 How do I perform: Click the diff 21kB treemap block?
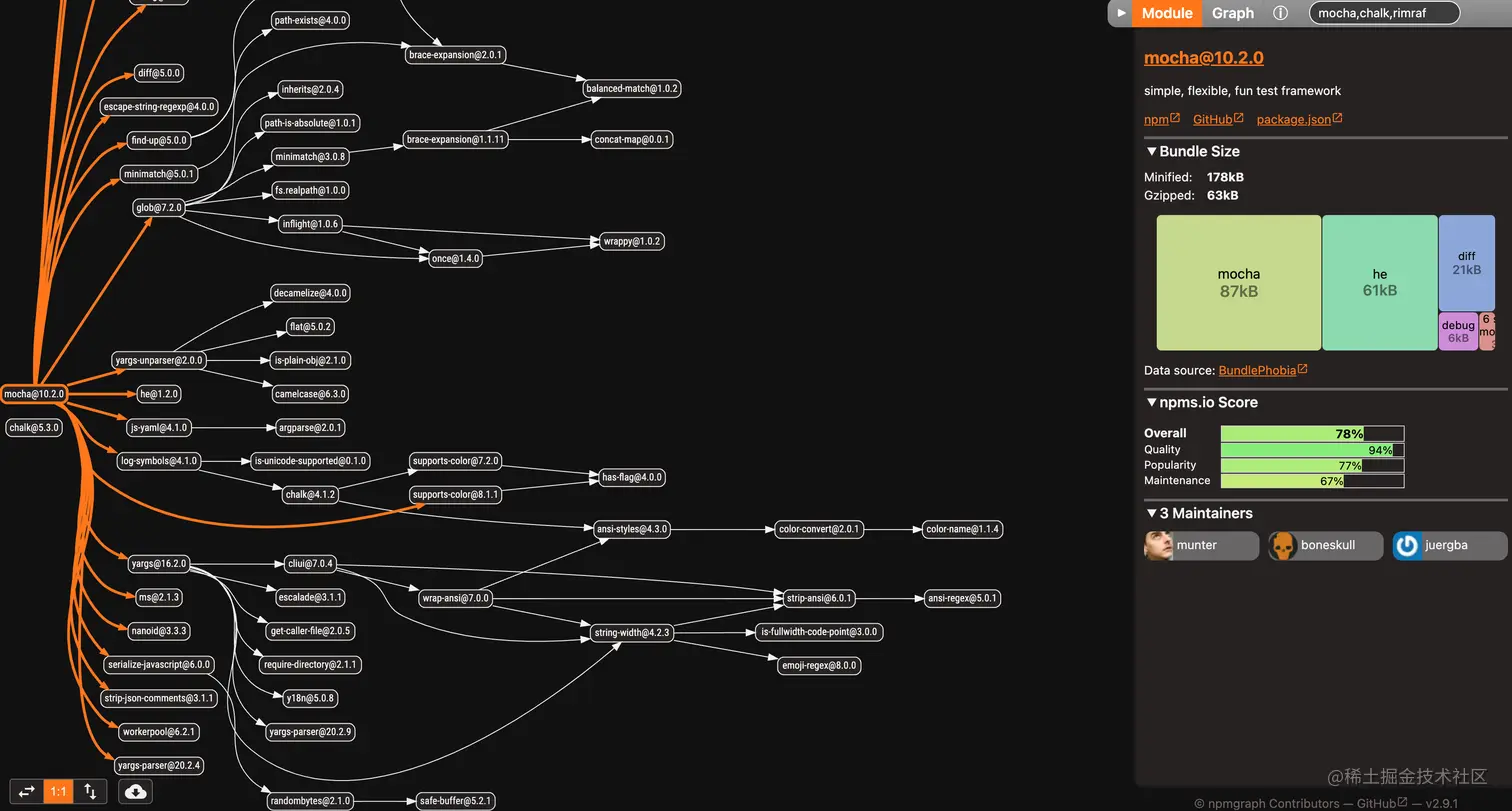coord(1466,263)
